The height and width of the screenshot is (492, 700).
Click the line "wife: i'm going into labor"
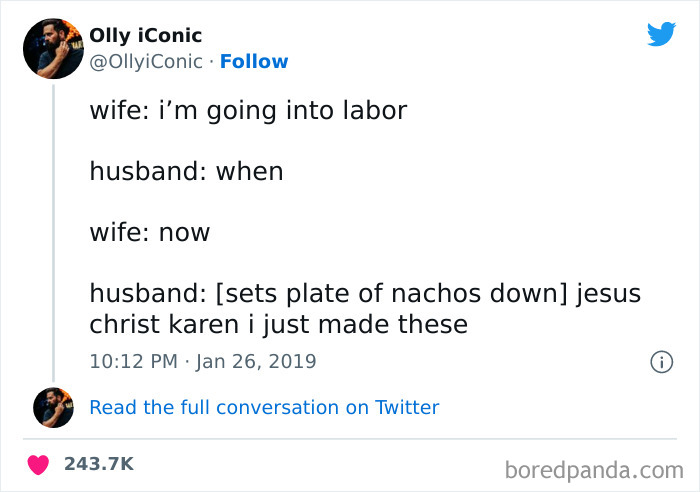[x=248, y=110]
